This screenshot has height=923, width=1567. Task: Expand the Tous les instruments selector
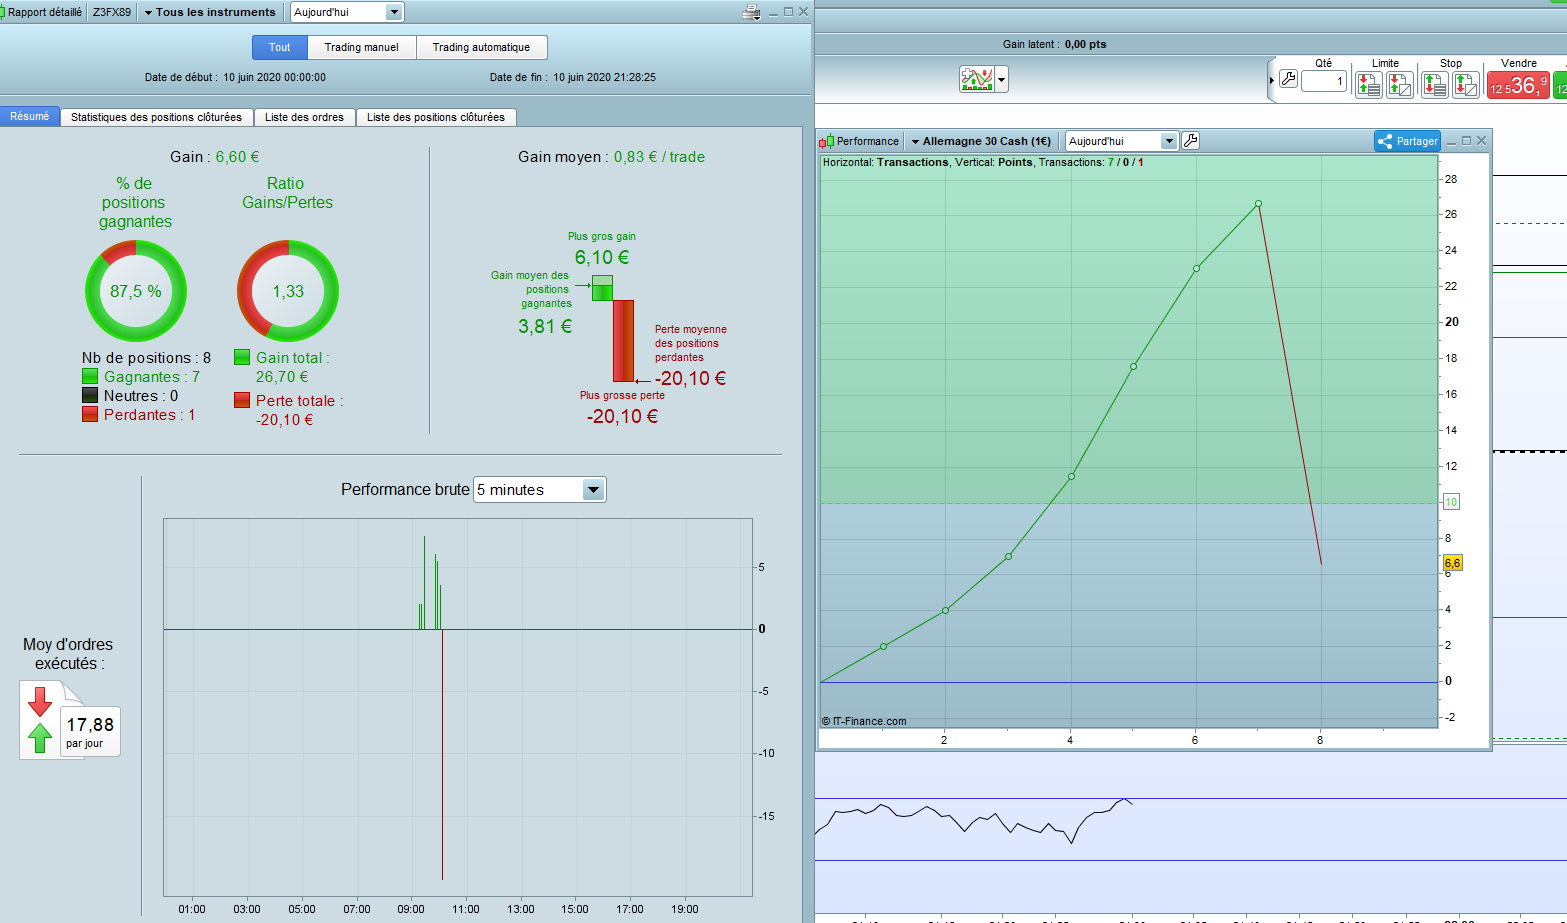point(210,12)
